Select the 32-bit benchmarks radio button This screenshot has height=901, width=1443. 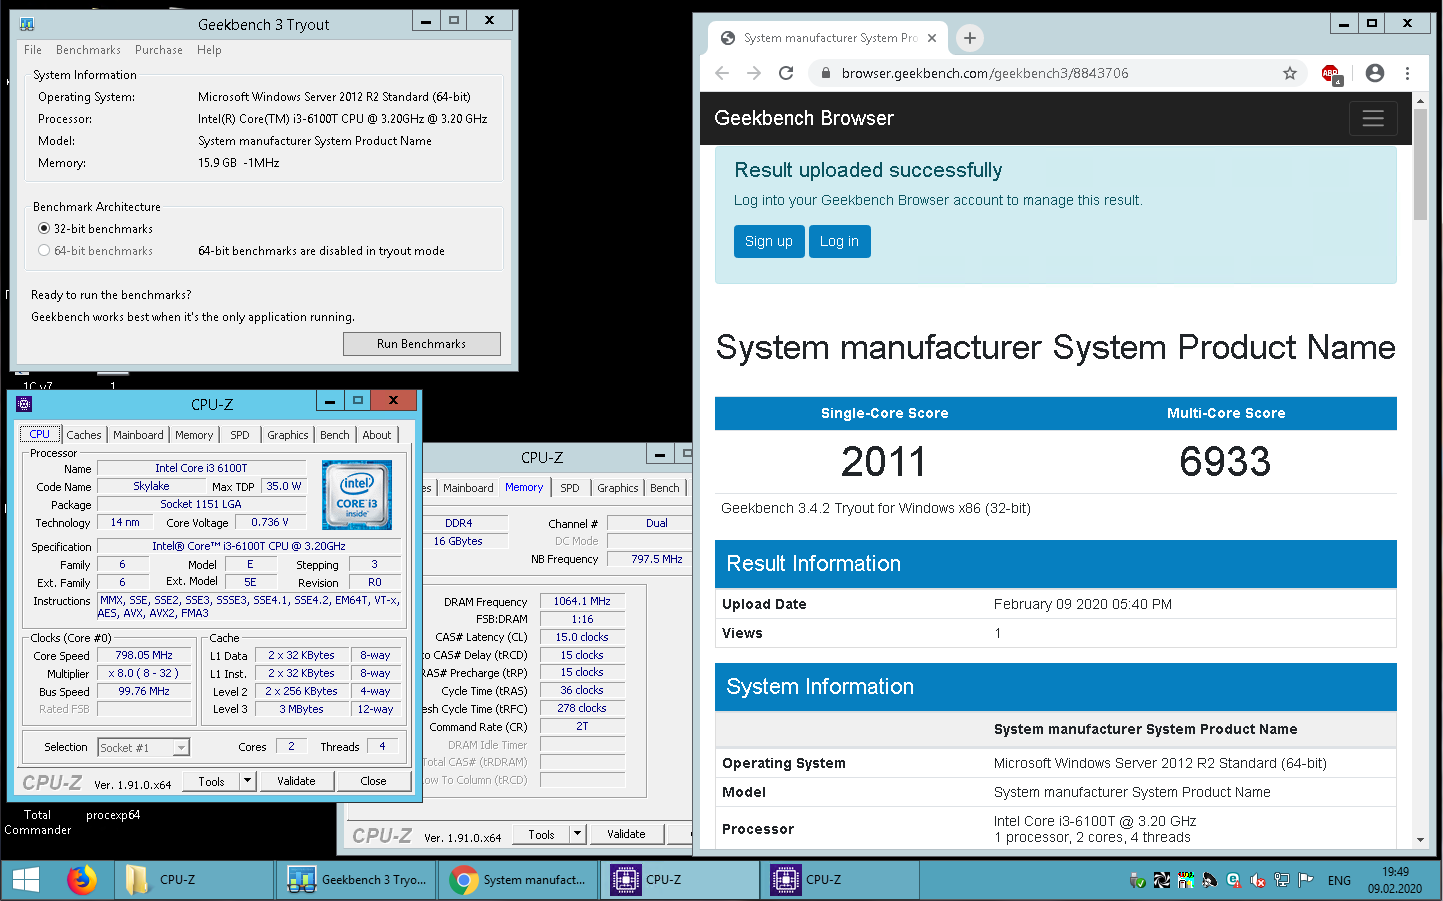pyautogui.click(x=44, y=229)
